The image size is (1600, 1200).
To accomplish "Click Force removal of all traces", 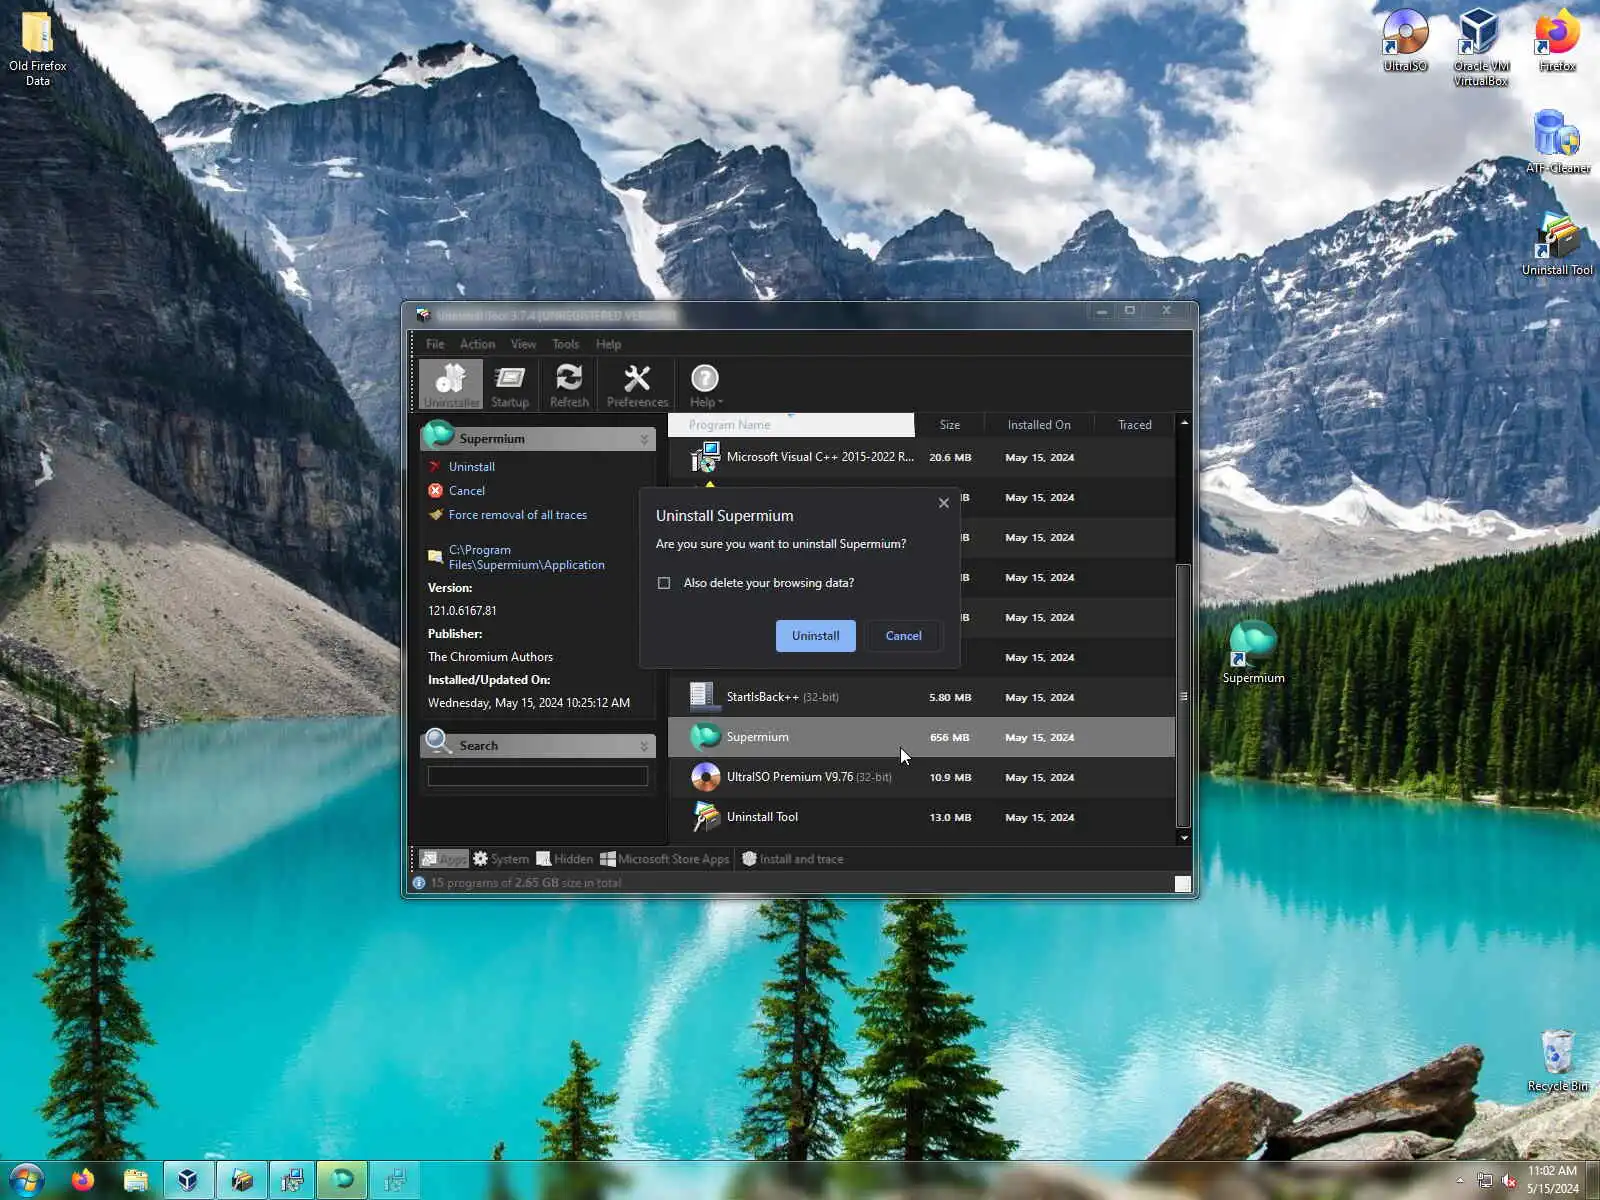I will 518,515.
